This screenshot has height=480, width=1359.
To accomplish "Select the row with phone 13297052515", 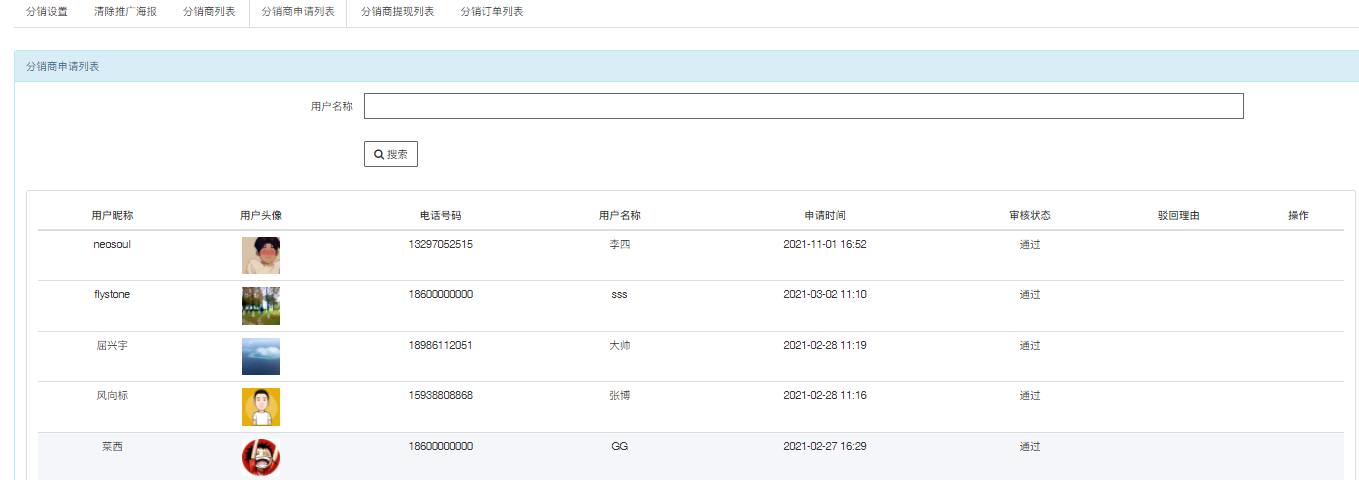I will point(691,256).
